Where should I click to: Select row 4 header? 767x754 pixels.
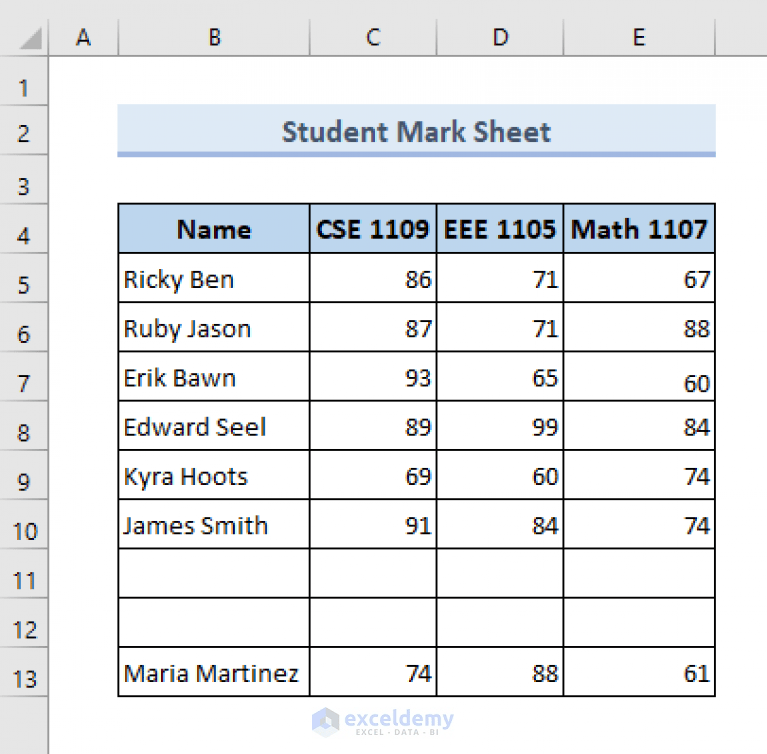click(x=23, y=228)
